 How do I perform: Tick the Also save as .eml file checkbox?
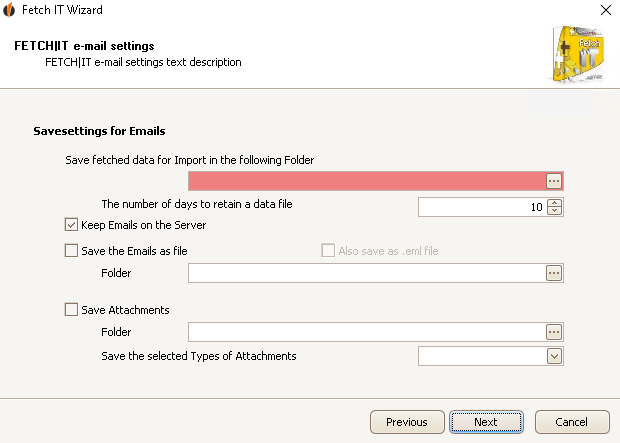[328, 250]
